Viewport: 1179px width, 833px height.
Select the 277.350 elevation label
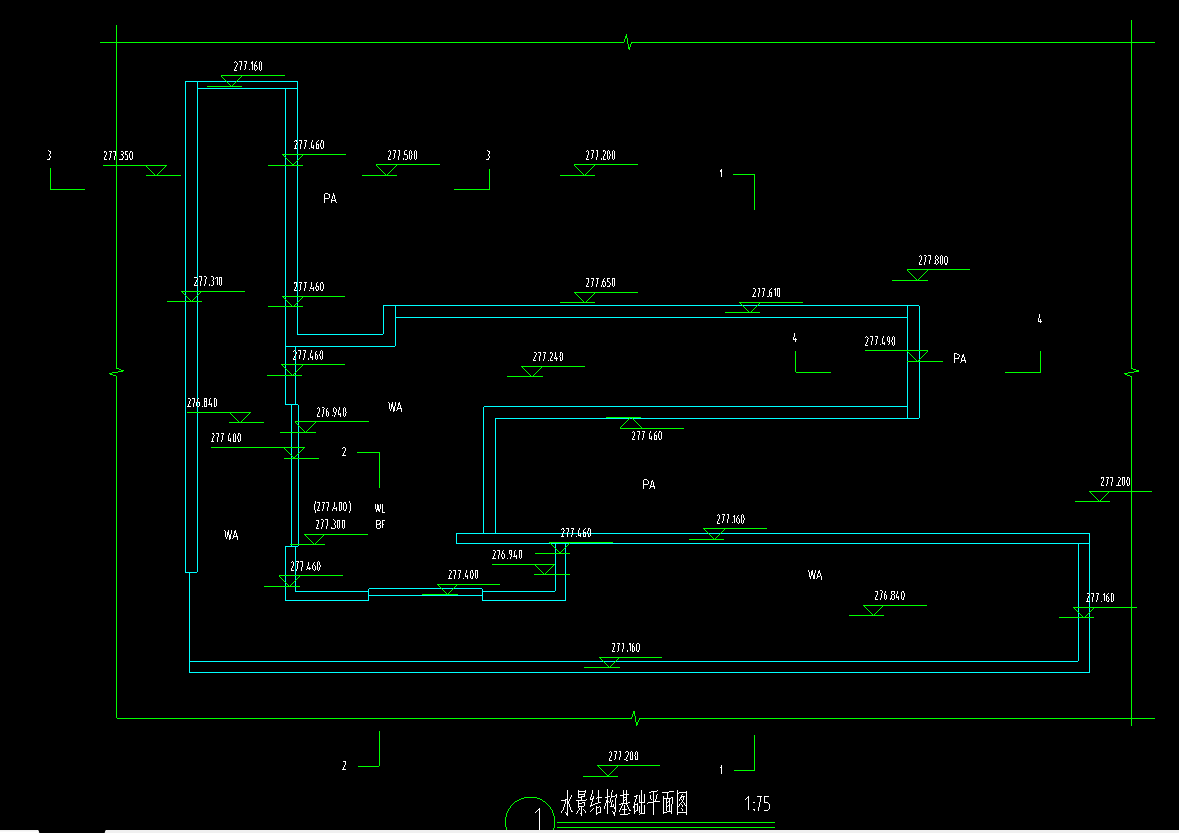(118, 156)
